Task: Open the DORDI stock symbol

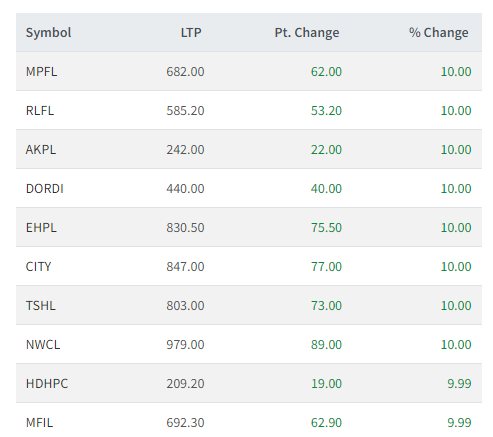Action: coord(45,188)
